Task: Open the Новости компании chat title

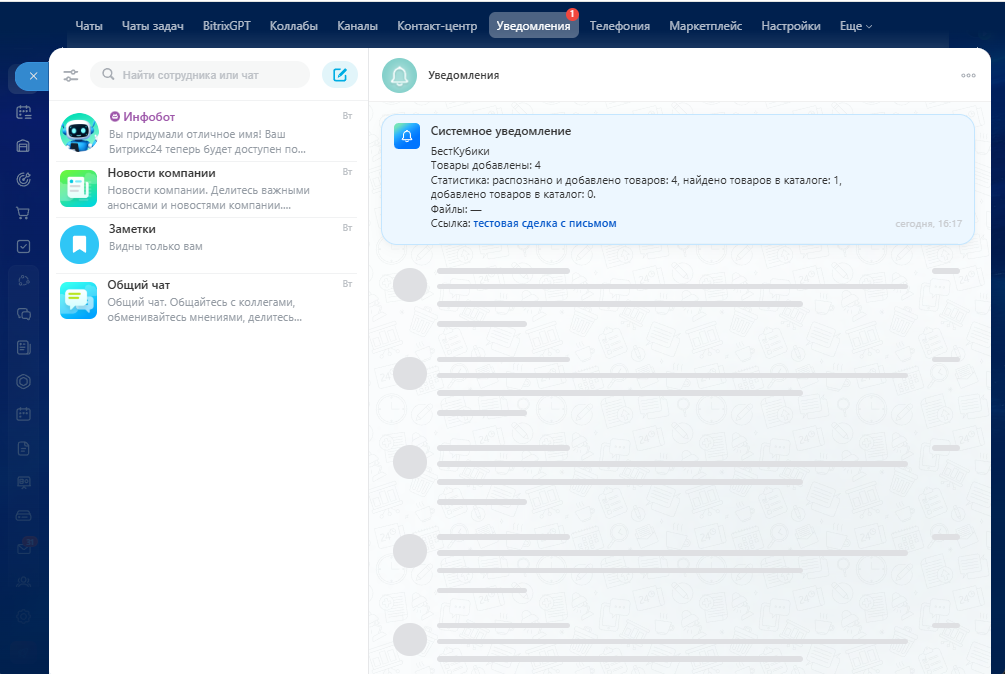Action: pos(162,173)
